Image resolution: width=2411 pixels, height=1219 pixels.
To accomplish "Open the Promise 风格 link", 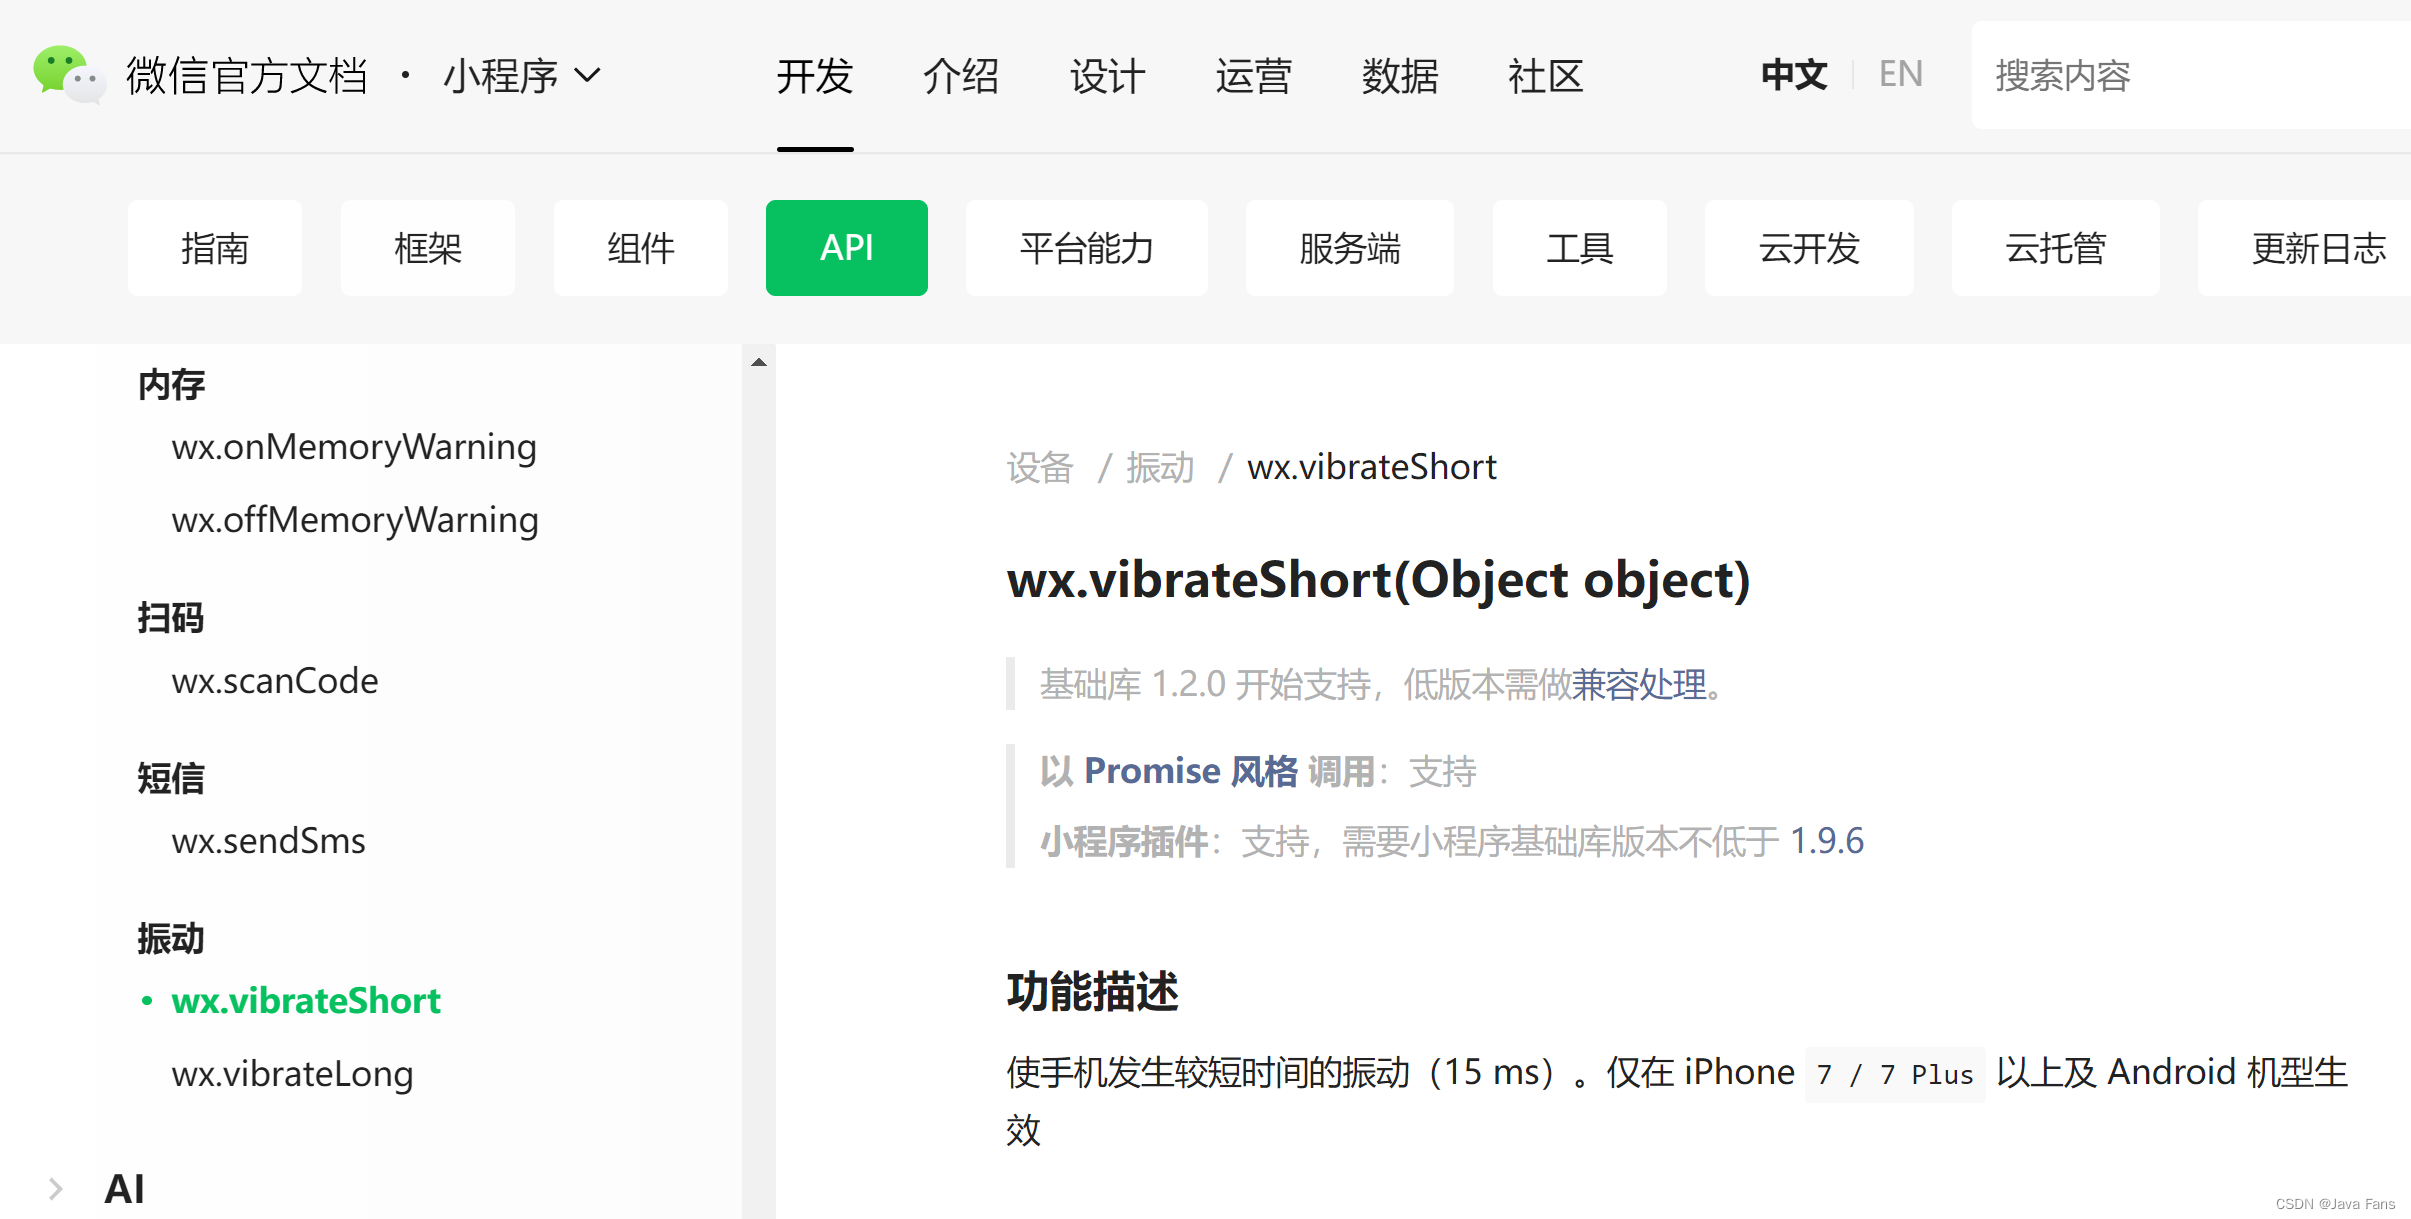I will coord(1191,772).
